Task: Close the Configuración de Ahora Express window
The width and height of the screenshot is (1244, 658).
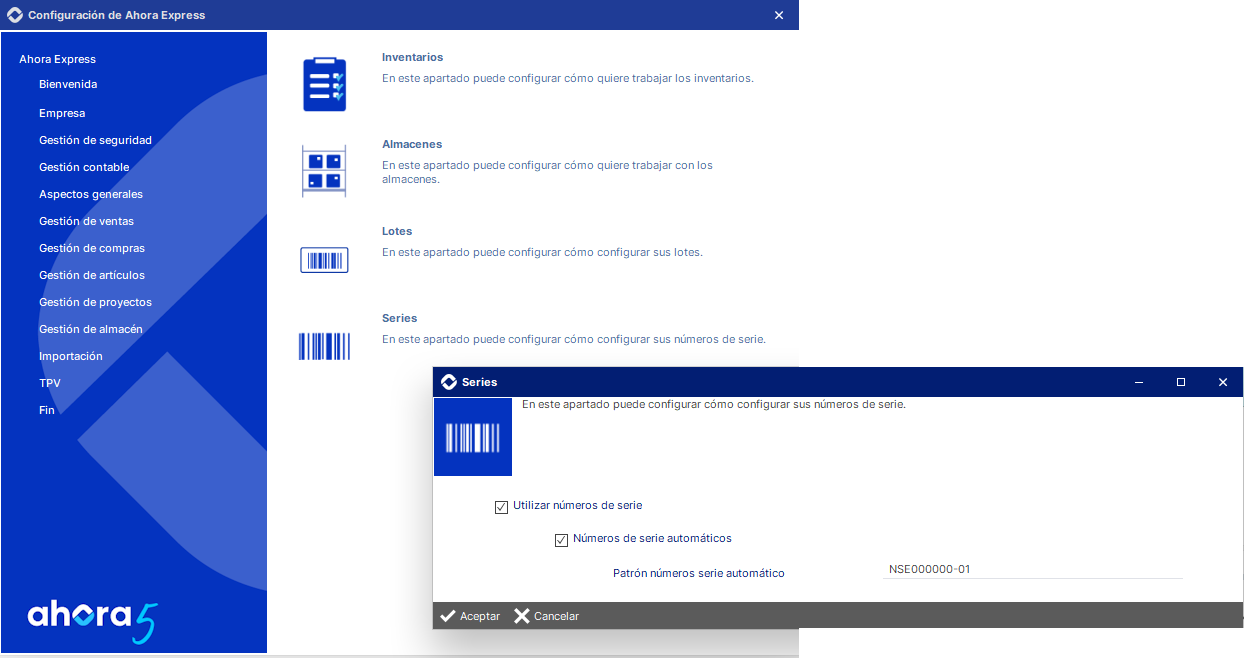Action: tap(779, 15)
